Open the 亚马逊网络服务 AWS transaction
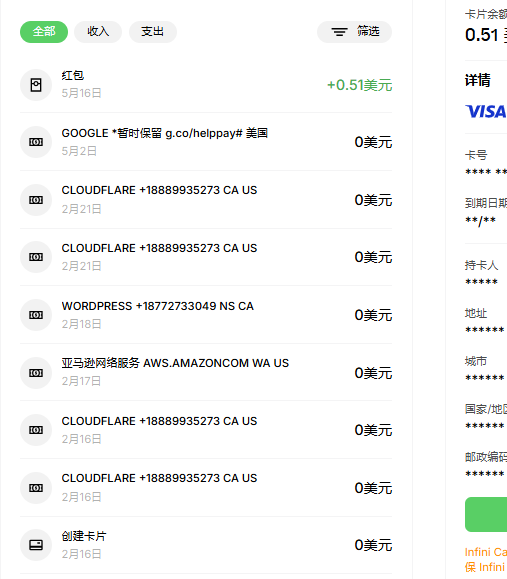 click(x=206, y=373)
